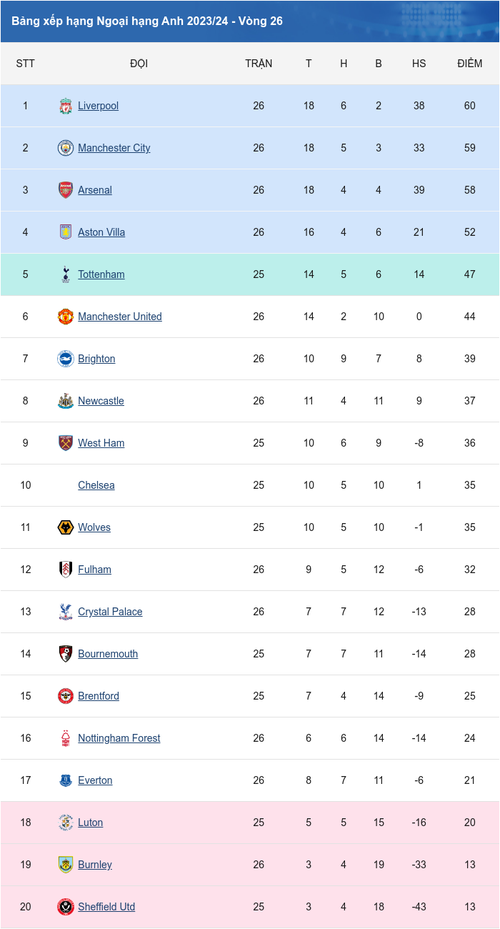Open the Sheffield Utd team link
The width and height of the screenshot is (500, 929).
[x=107, y=906]
